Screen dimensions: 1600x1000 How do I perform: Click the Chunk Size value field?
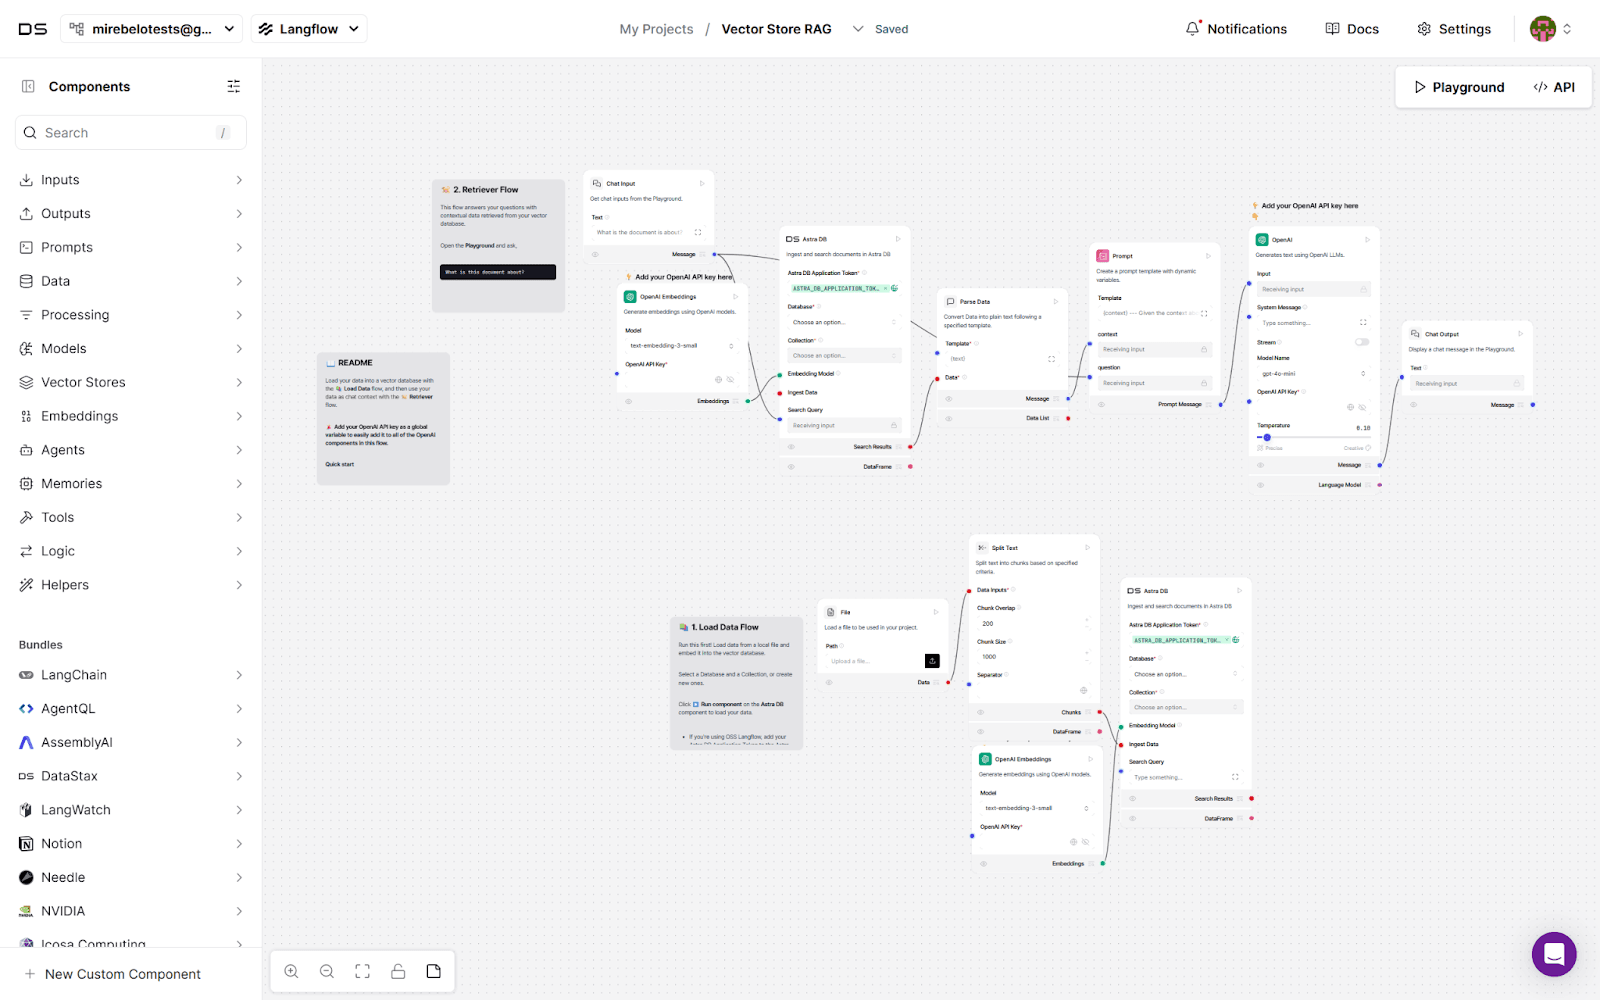coord(1032,657)
